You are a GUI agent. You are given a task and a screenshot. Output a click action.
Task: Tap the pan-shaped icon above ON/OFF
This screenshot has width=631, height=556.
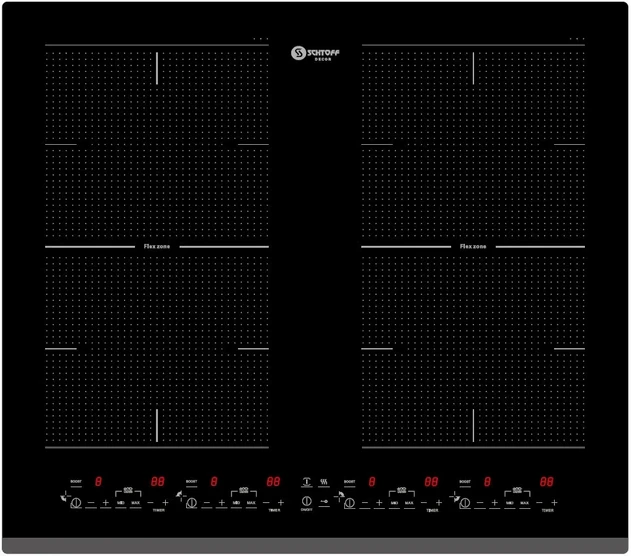307,482
